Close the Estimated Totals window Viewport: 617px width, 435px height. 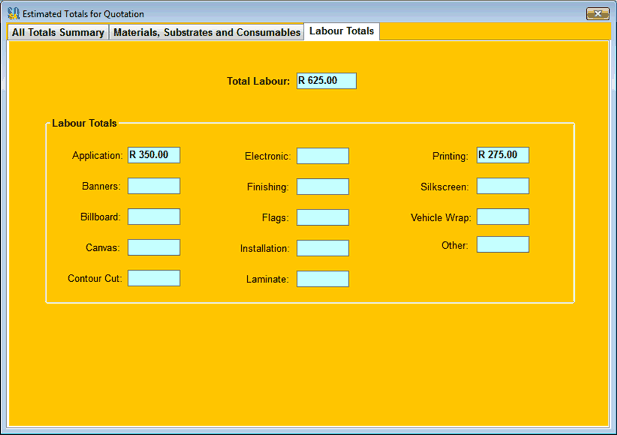[597, 13]
